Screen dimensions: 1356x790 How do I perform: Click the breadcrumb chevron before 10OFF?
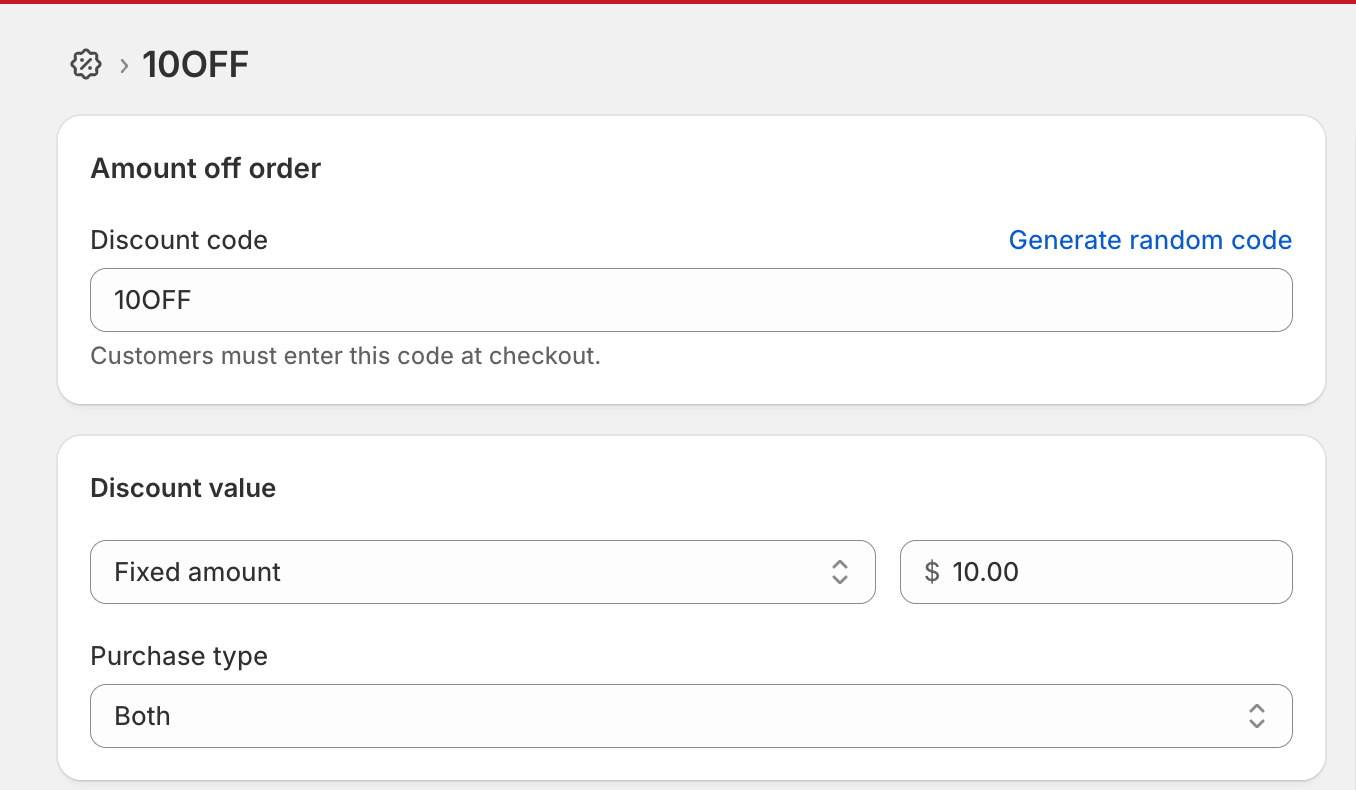(x=124, y=66)
